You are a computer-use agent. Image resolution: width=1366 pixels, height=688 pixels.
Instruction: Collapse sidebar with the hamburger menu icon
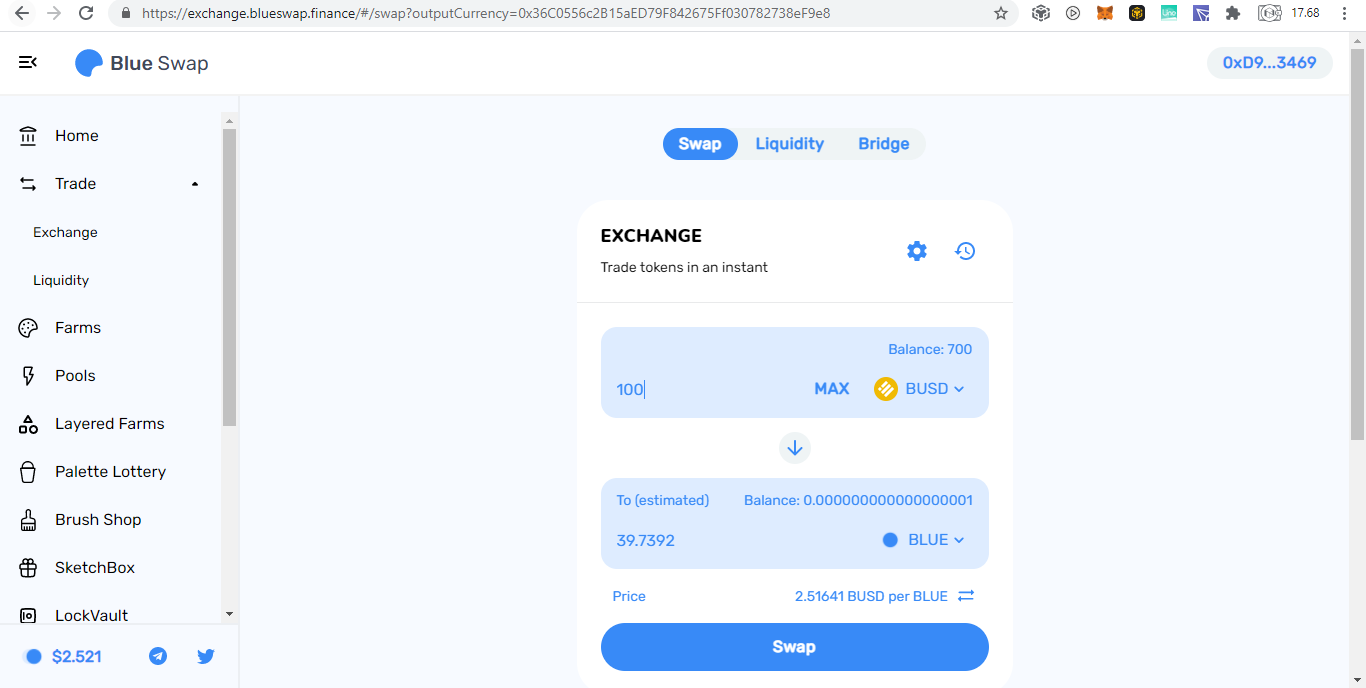point(28,62)
